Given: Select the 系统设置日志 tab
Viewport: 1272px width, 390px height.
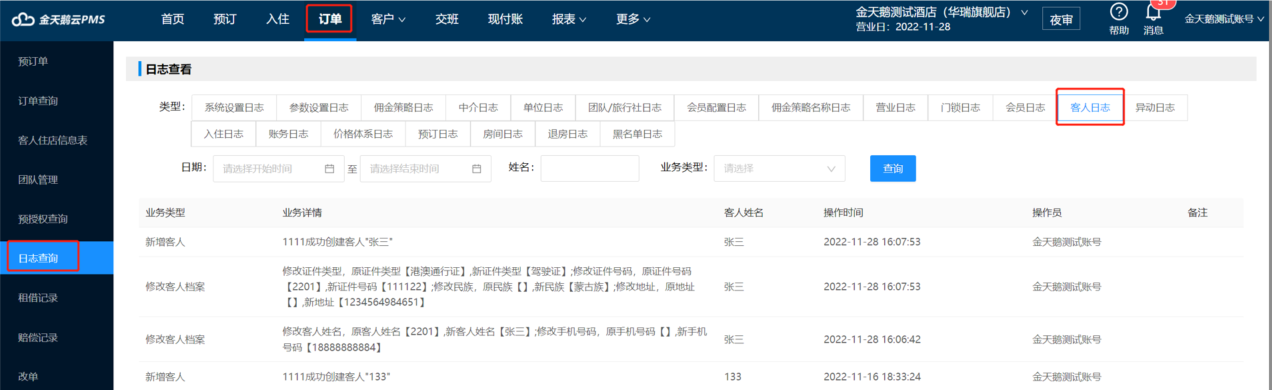Looking at the screenshot, I should coord(234,107).
